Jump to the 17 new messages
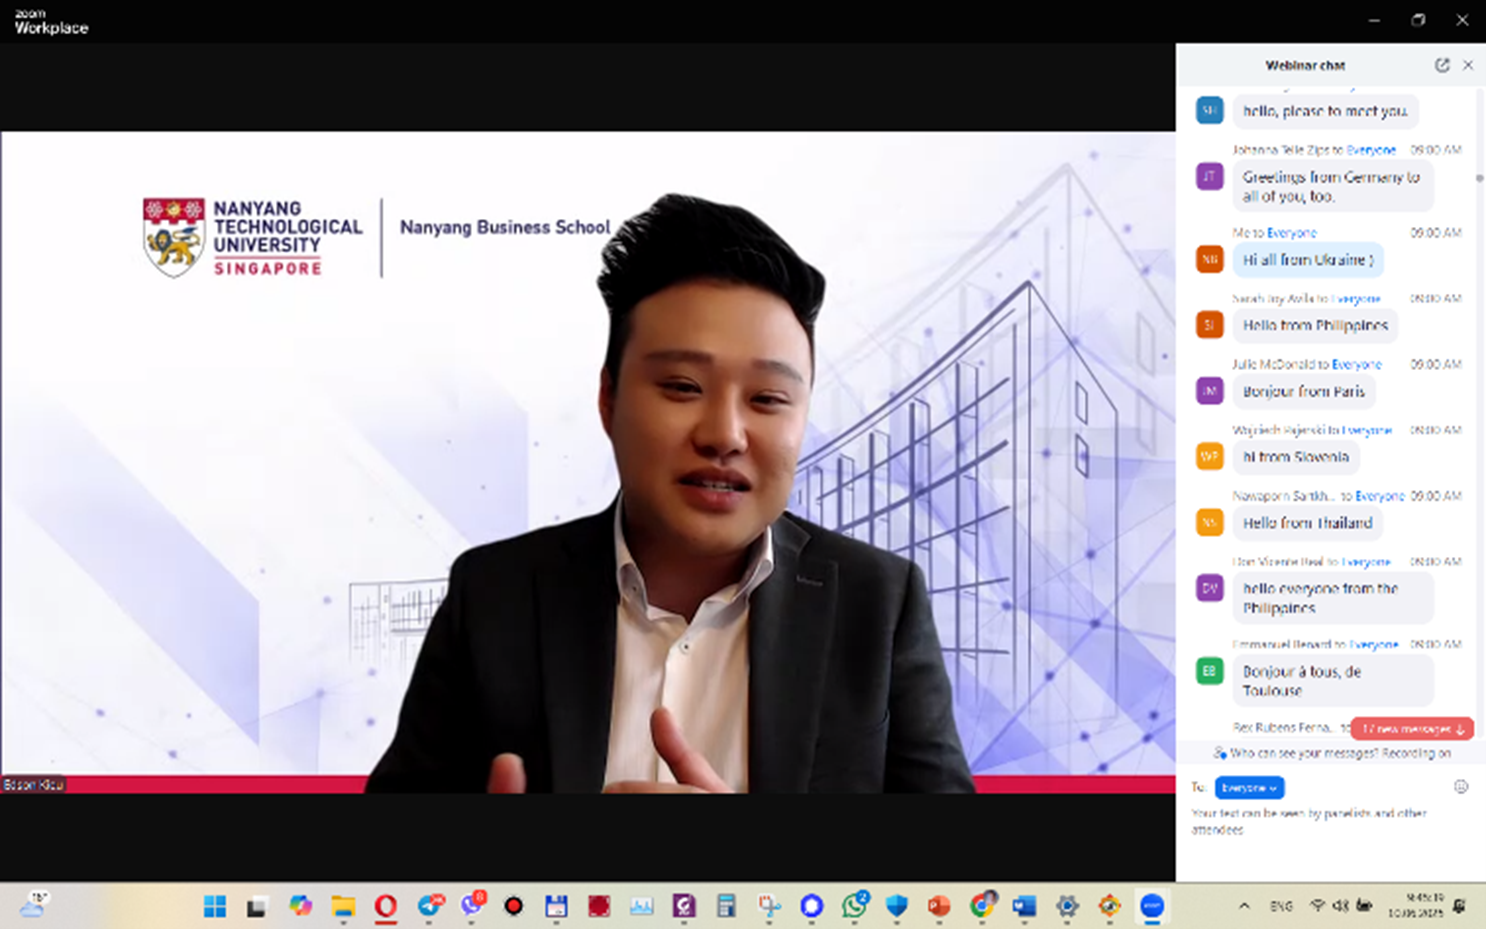The width and height of the screenshot is (1486, 929). (x=1411, y=729)
